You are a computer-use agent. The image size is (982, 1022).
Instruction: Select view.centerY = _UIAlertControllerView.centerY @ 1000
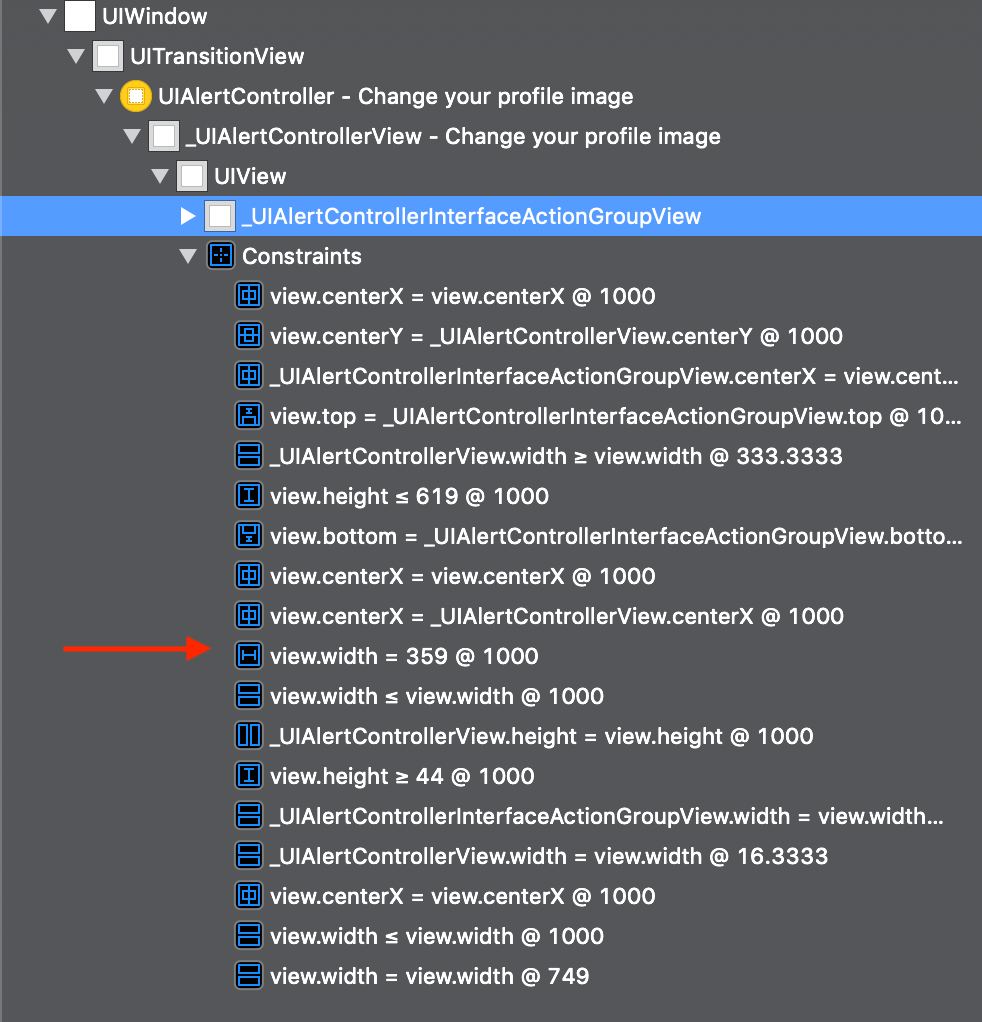click(x=556, y=336)
